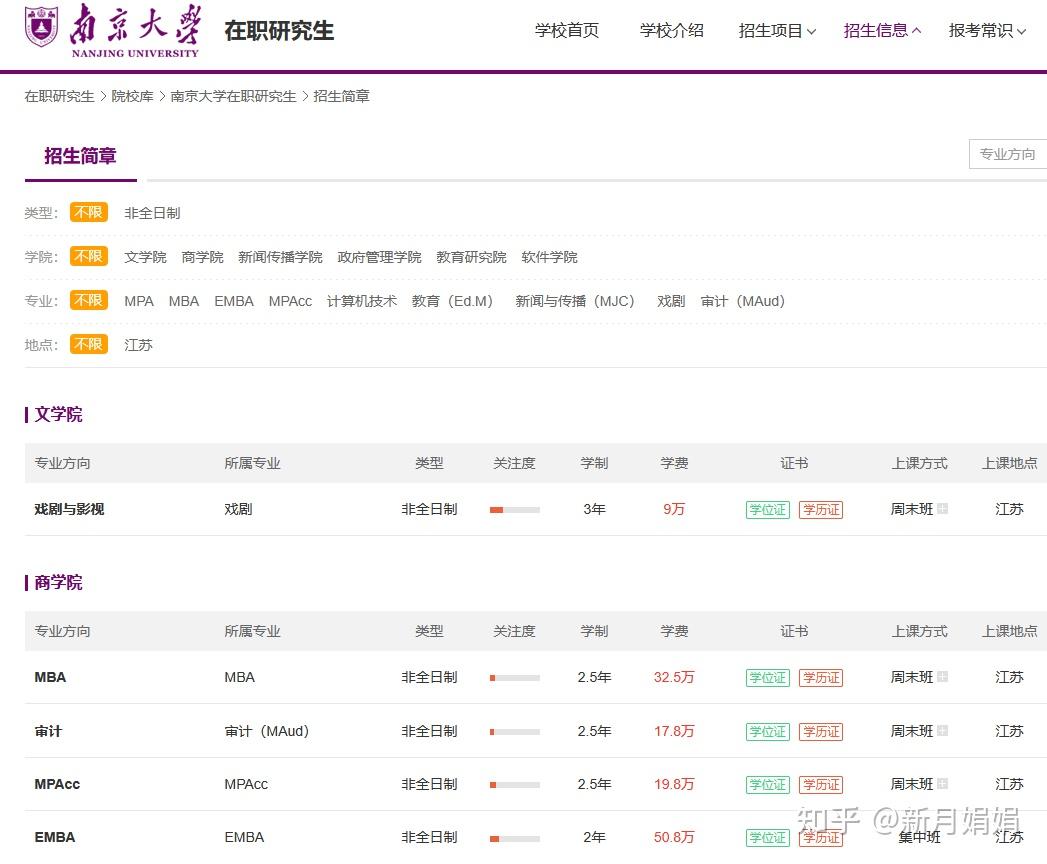
Task: Expand 周末班 plus icon in MBA row
Action: point(942,677)
